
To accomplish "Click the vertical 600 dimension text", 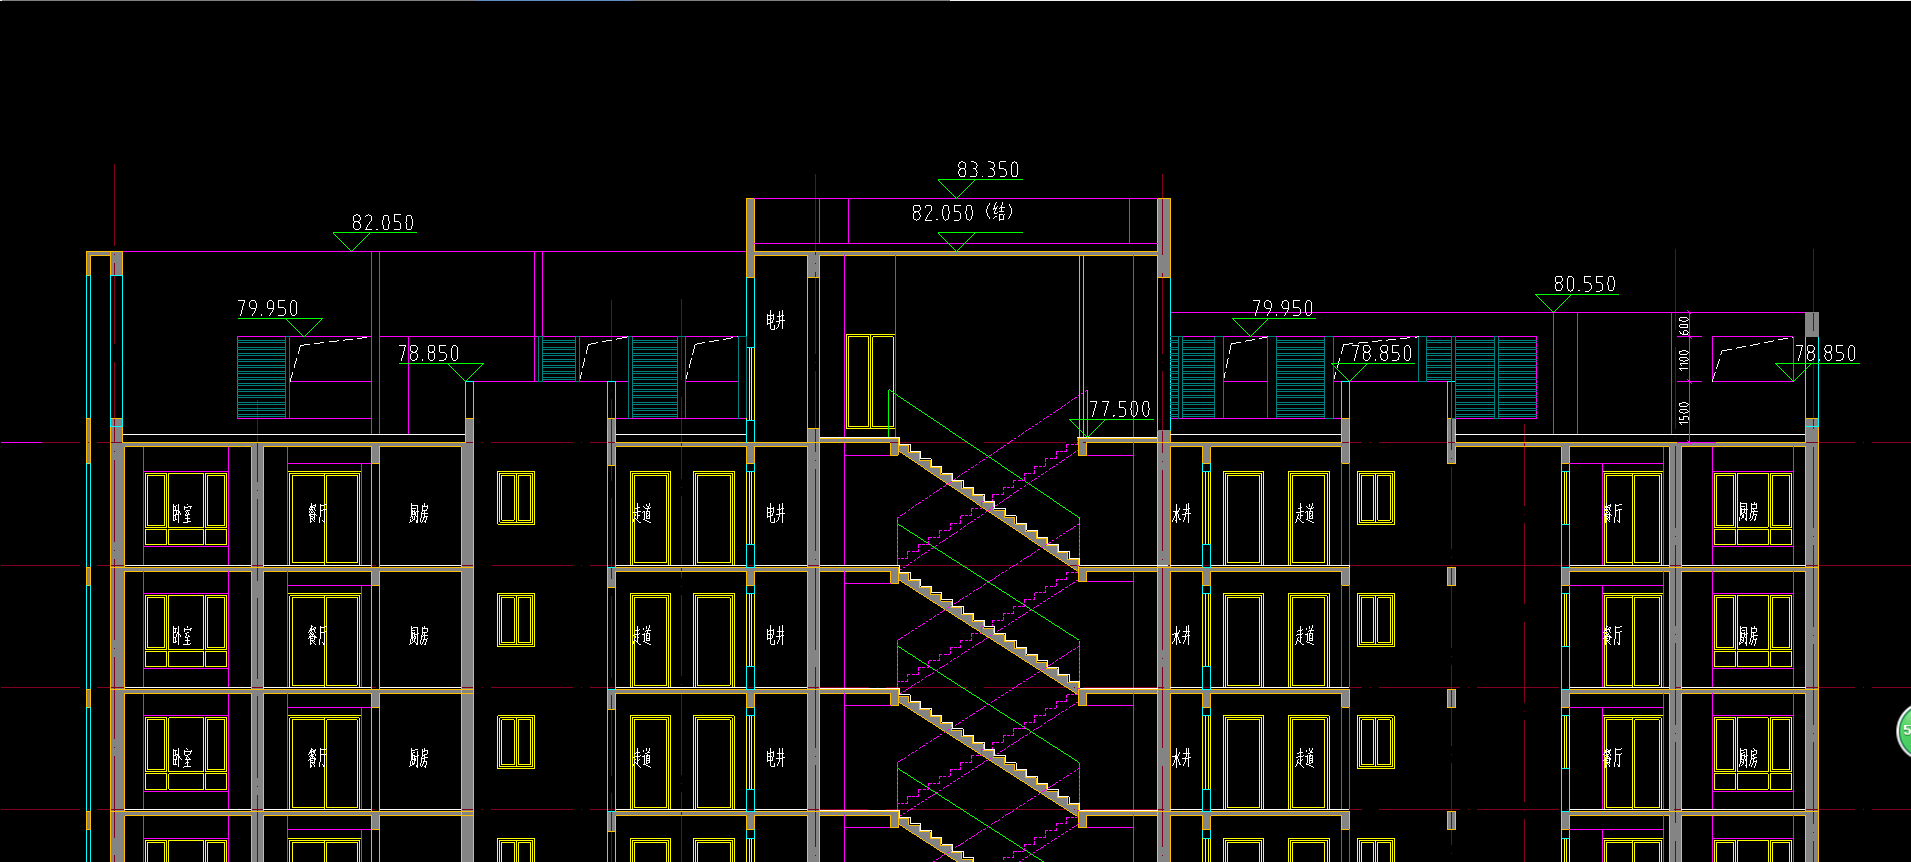I will 1685,325.
